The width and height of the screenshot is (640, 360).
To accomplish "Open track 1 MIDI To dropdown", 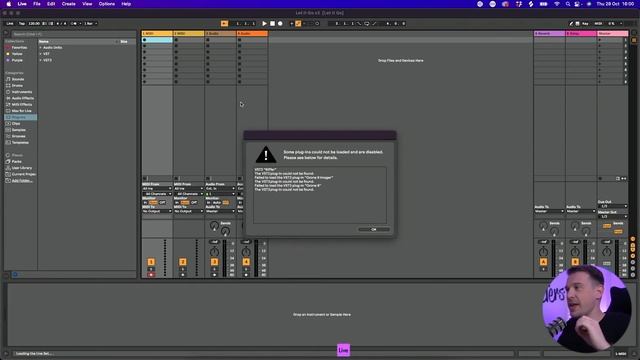I will click(x=157, y=211).
